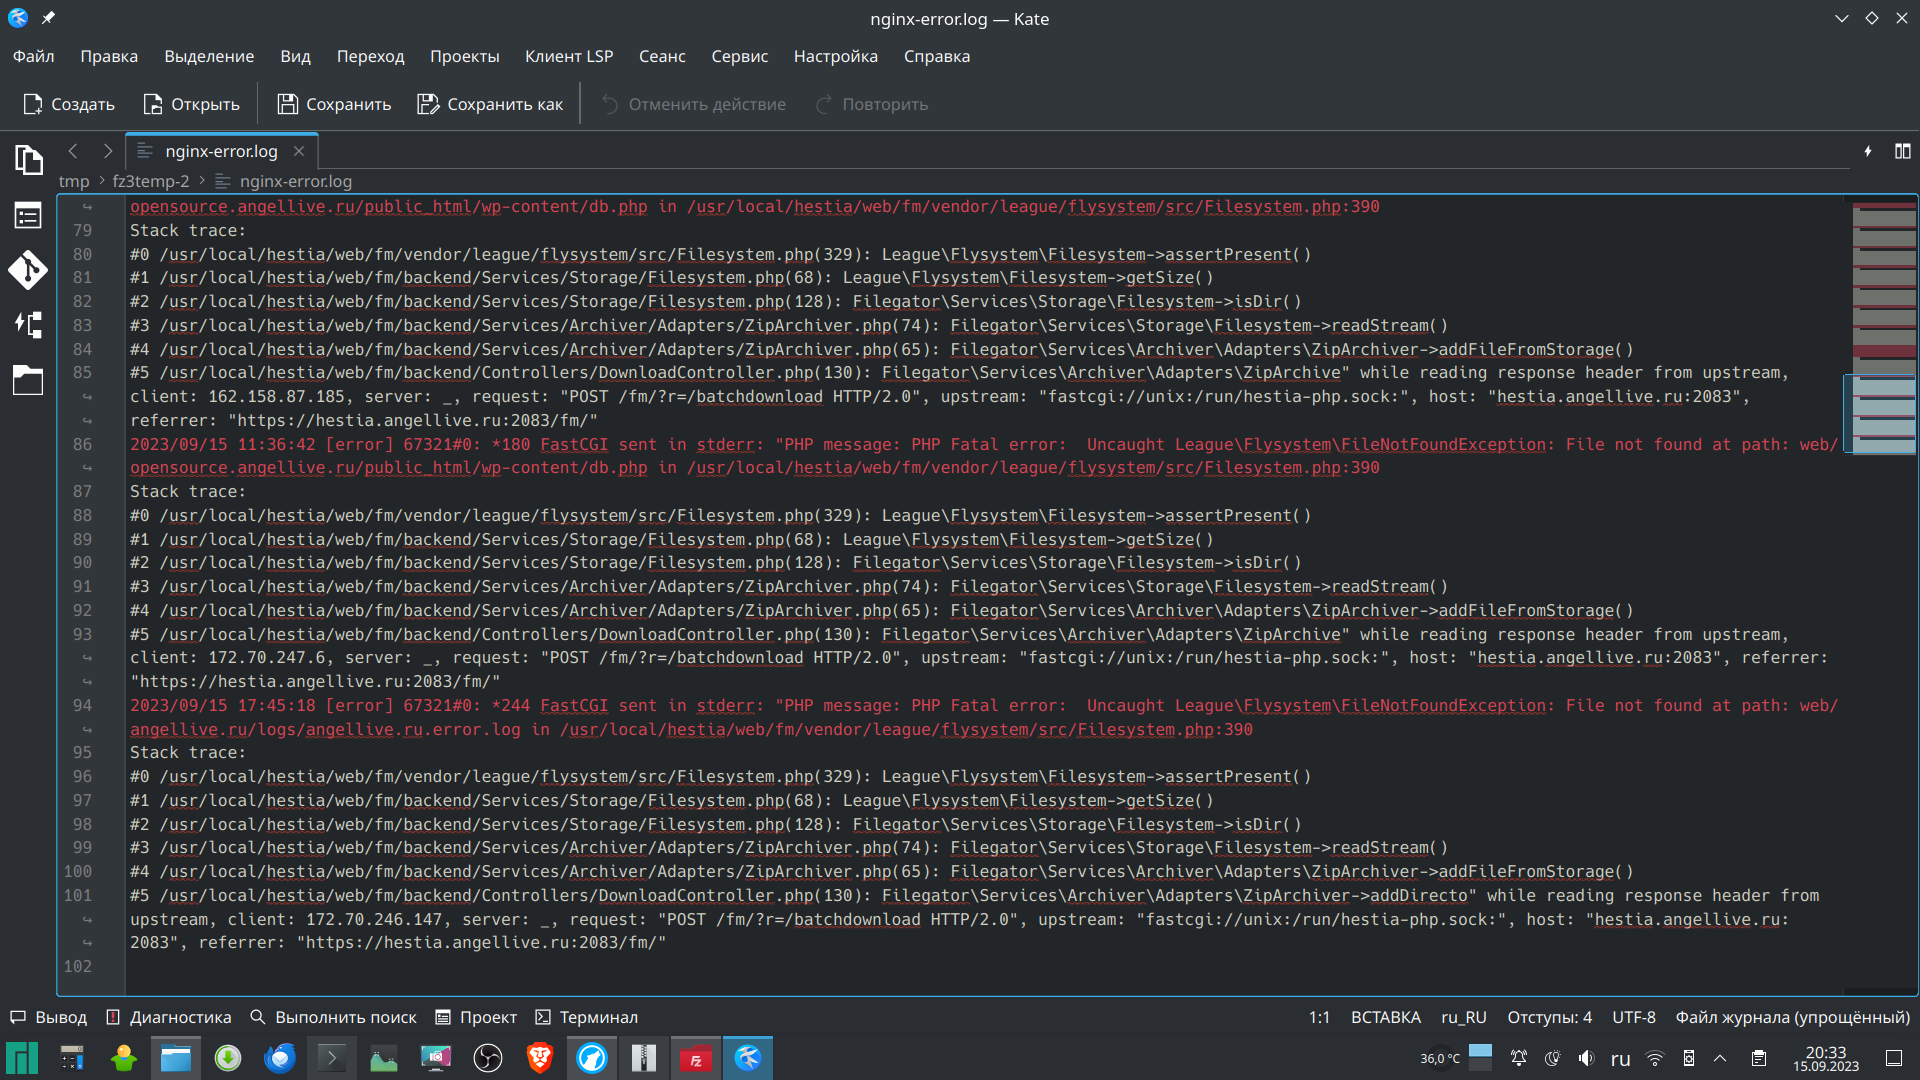The height and width of the screenshot is (1080, 1920).
Task: Toggle ВСТАВКА insert mode indicator
Action: coord(1385,1017)
